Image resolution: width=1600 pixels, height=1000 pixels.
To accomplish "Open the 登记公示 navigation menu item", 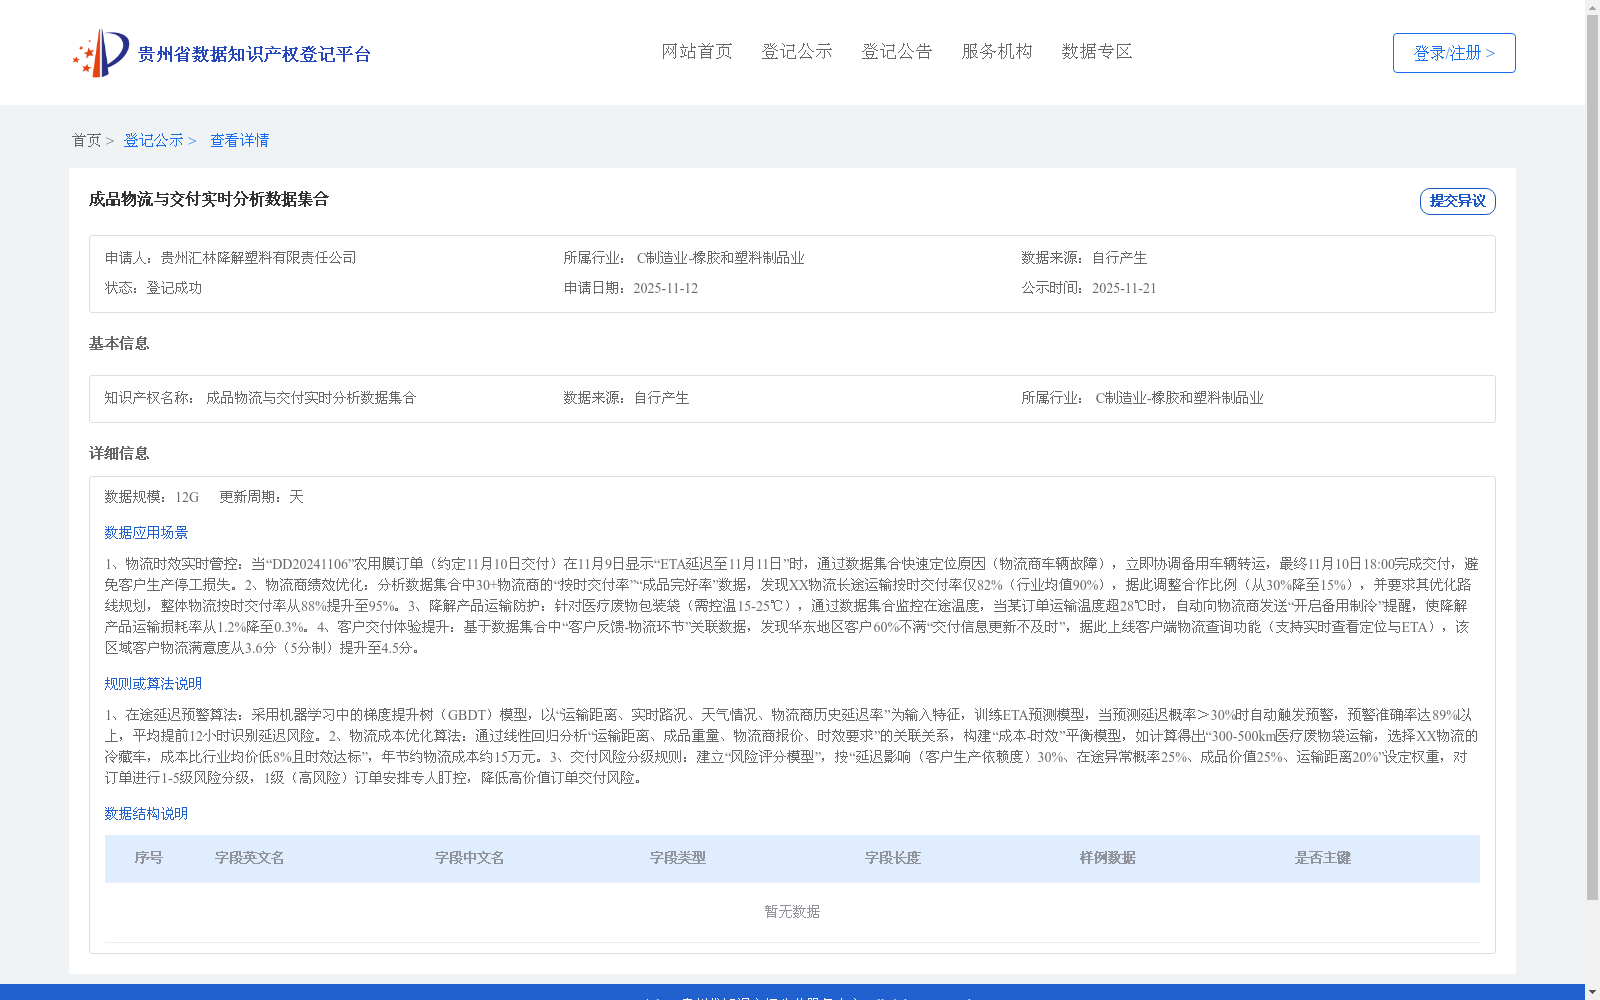I will click(x=797, y=51).
